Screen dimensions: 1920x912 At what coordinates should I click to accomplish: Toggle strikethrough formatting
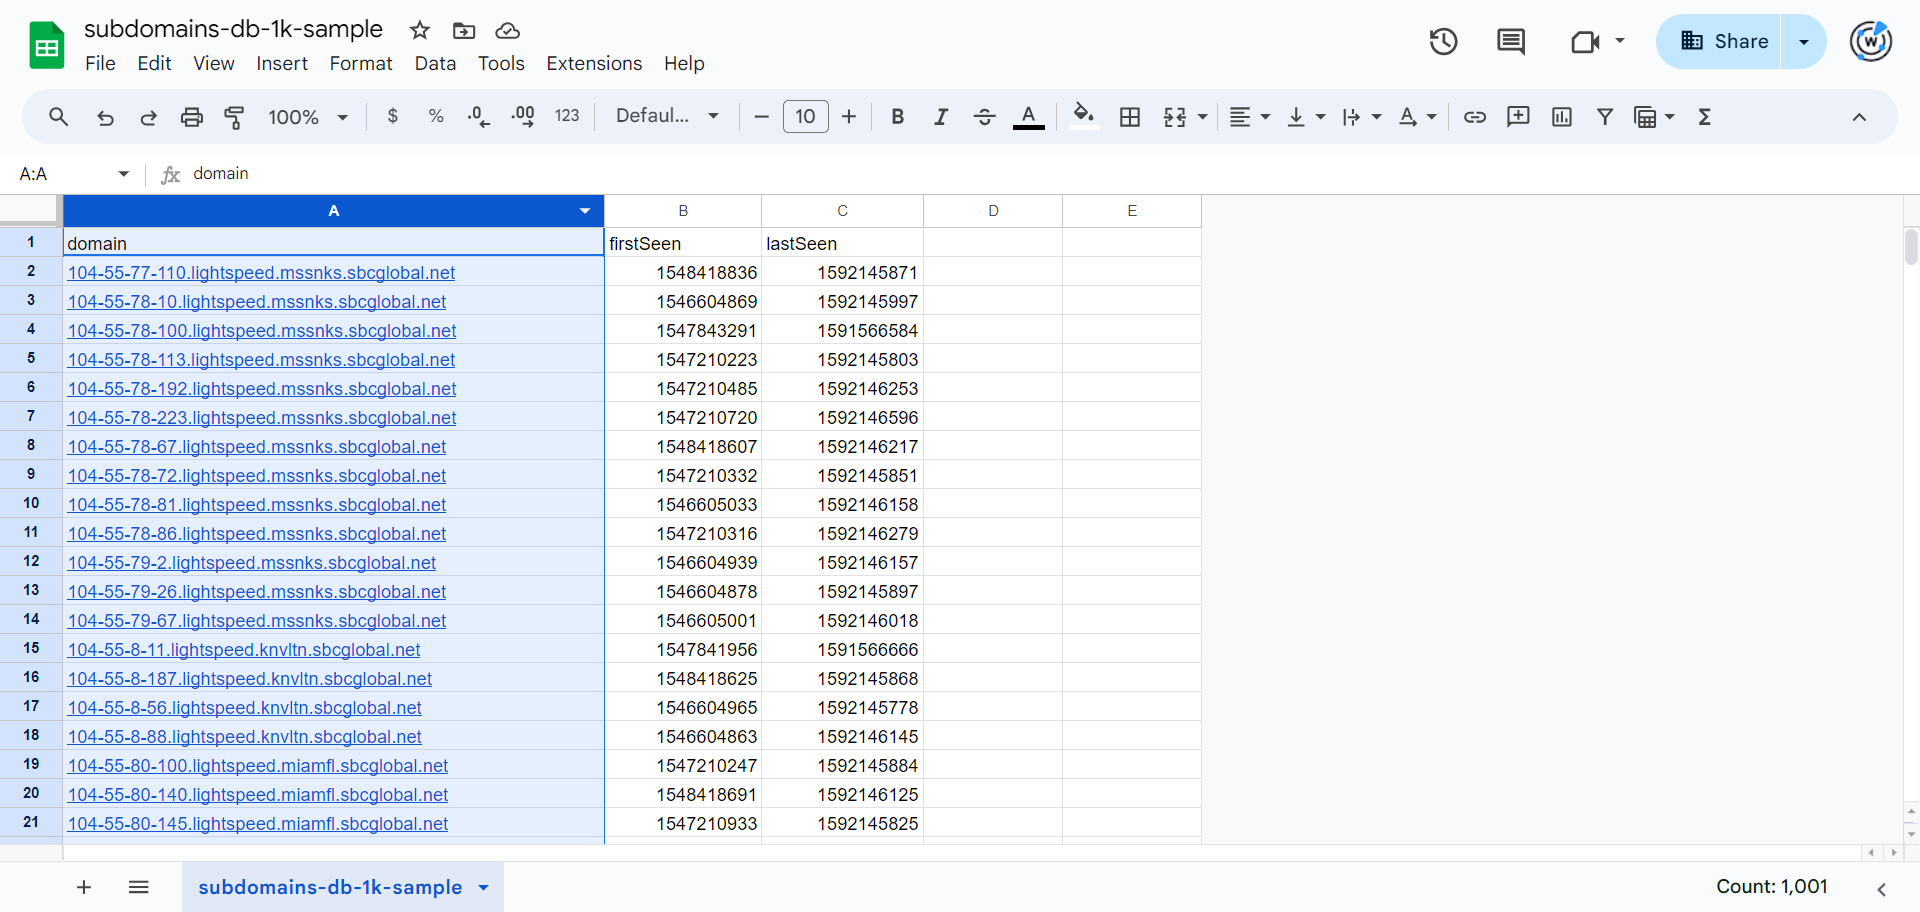pos(984,117)
